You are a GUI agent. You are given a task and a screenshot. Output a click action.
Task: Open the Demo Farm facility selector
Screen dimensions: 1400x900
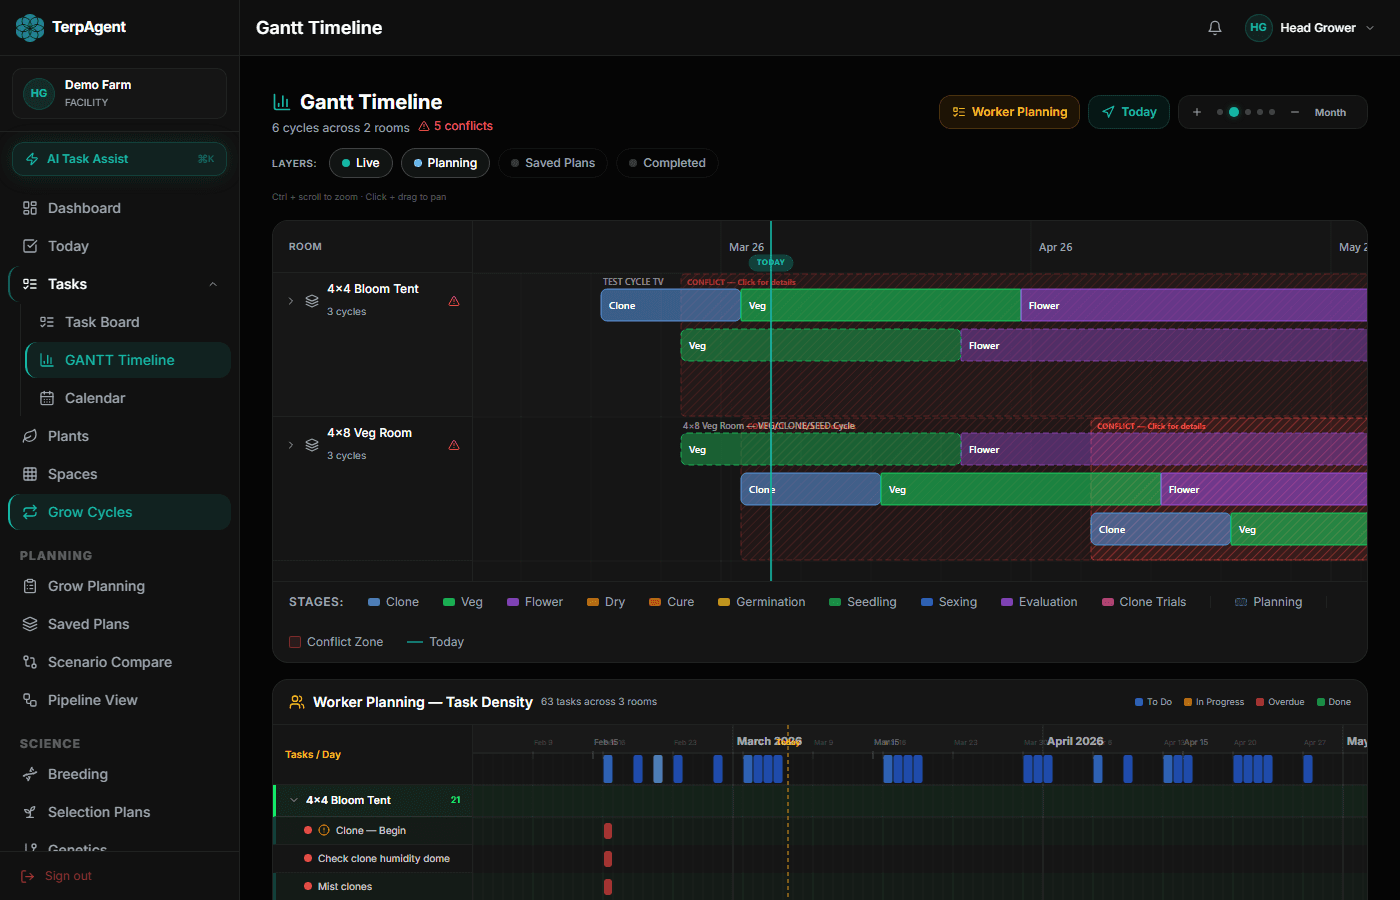tap(119, 93)
